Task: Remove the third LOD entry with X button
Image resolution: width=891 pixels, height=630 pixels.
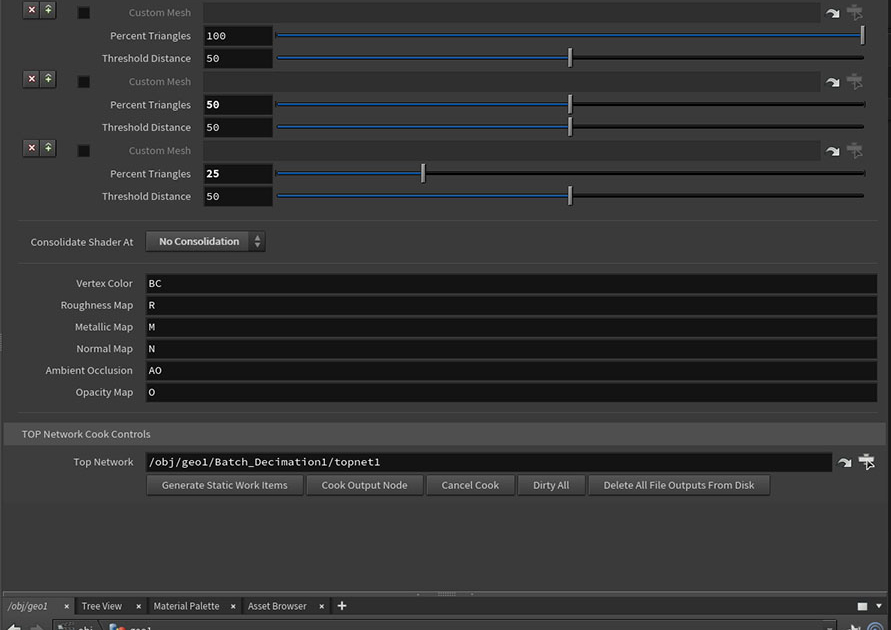Action: tap(31, 148)
